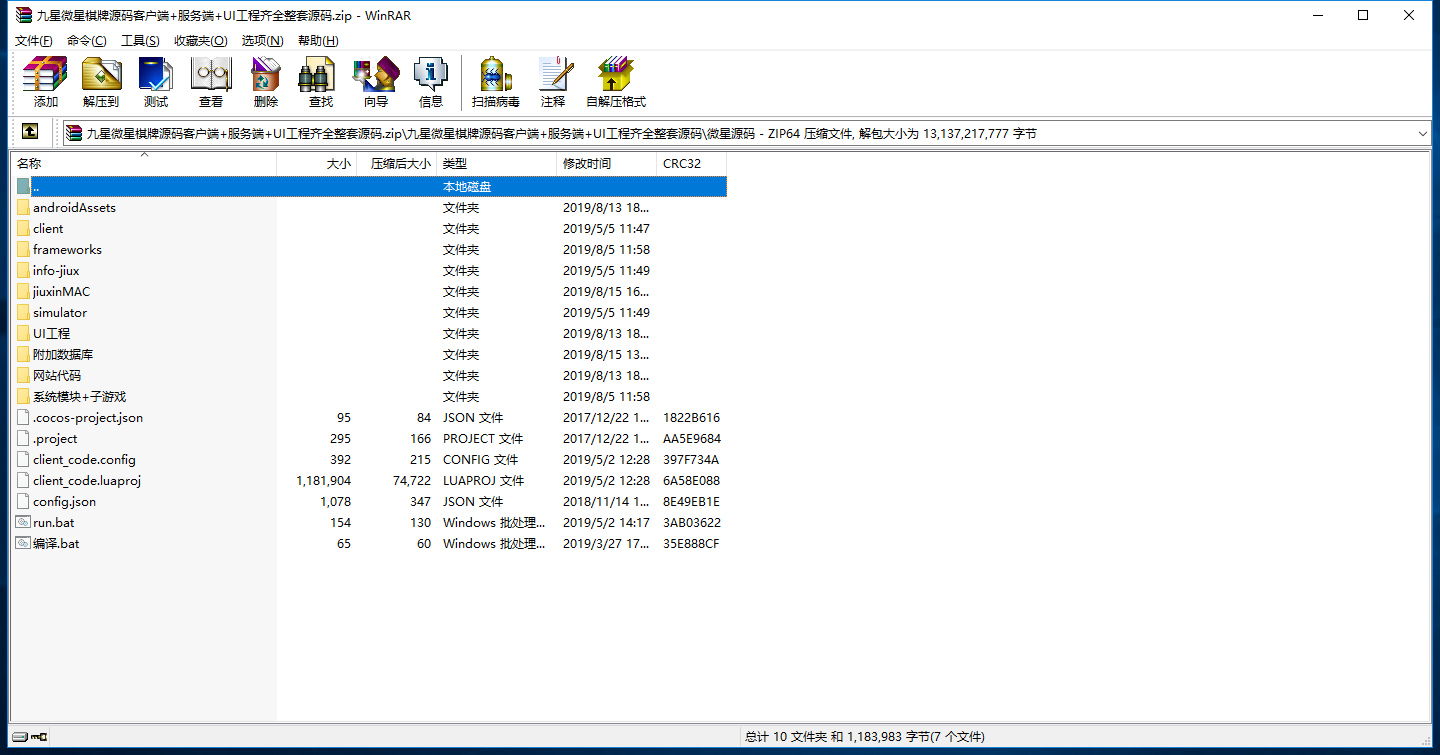Click the PROJECT 文件 type cell
The image size is (1440, 755).
[483, 439]
